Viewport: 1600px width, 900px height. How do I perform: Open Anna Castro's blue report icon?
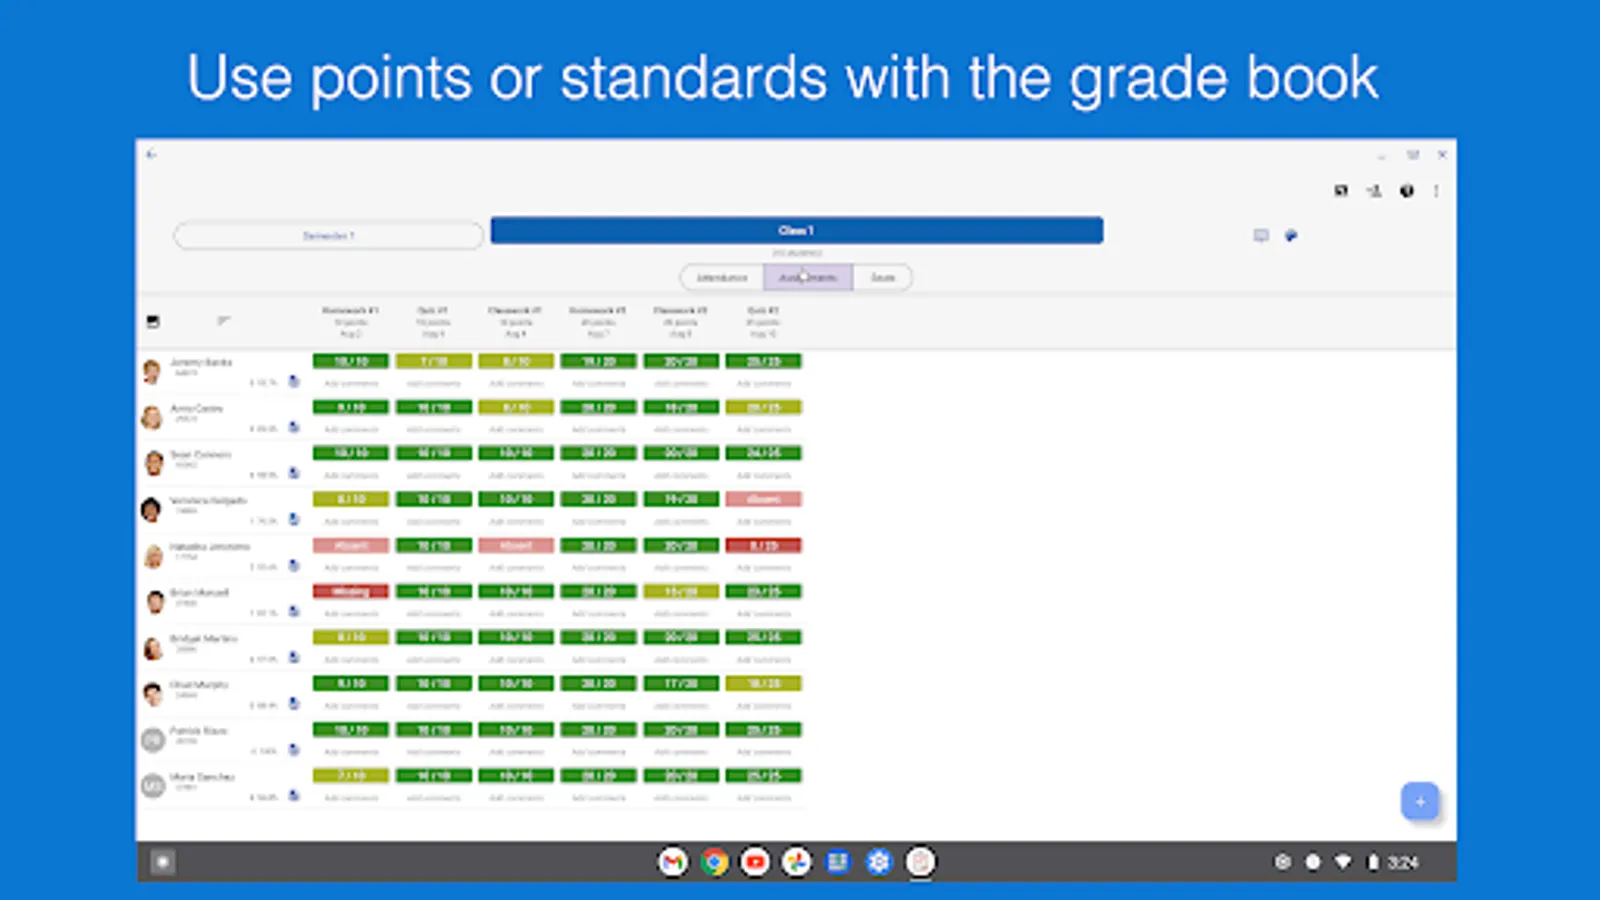(x=294, y=427)
